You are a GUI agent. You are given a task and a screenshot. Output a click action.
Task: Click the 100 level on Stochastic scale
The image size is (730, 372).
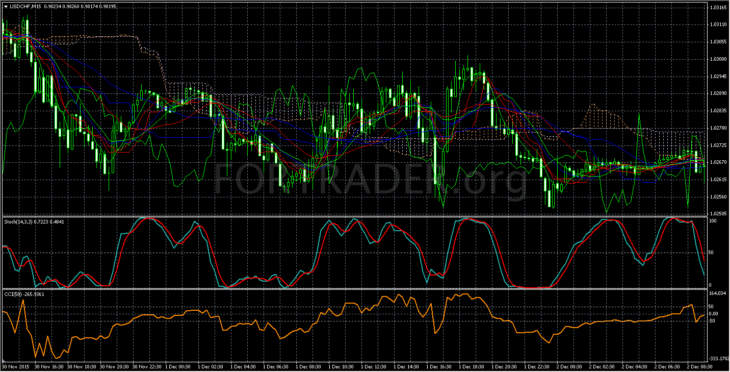point(712,220)
